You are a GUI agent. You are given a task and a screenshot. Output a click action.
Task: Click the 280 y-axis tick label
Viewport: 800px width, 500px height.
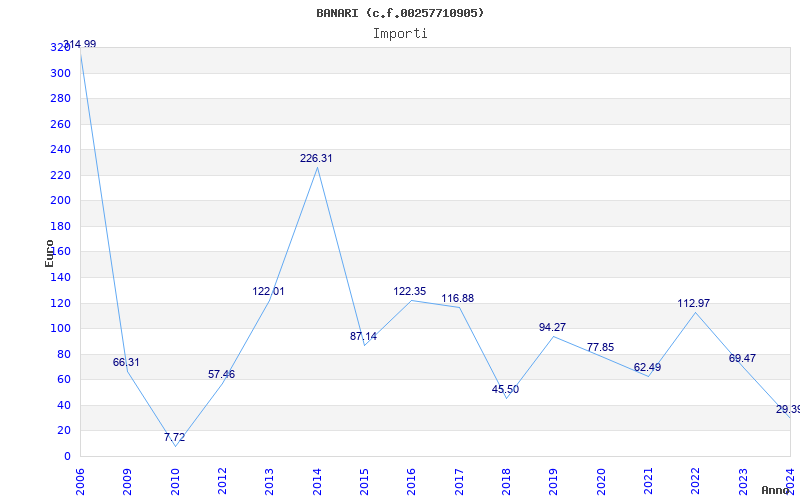click(60, 98)
